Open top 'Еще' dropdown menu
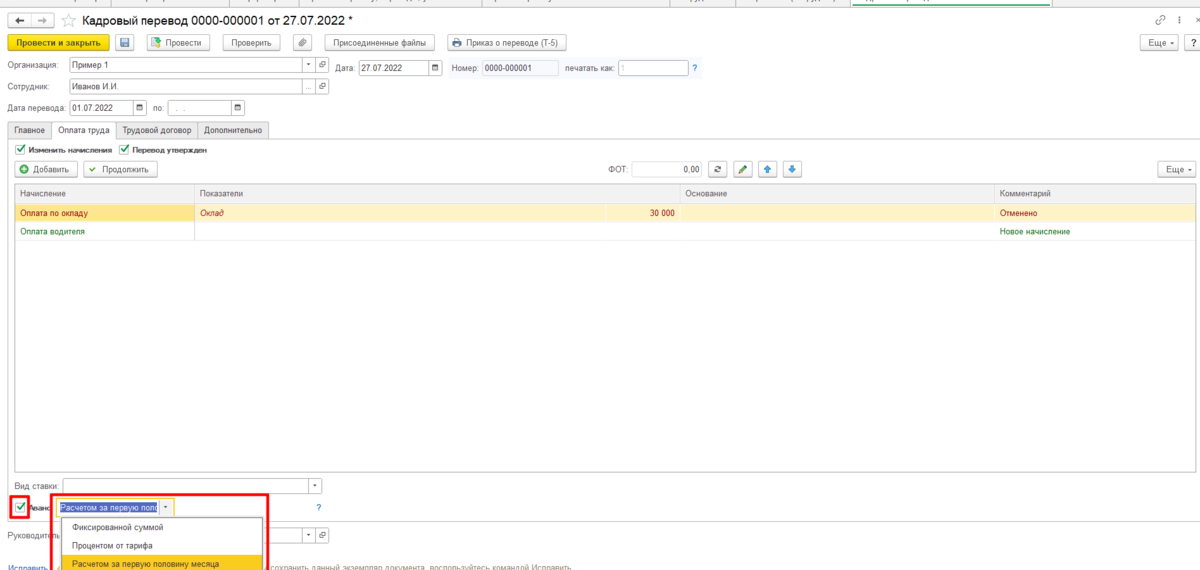Viewport: 1200px width, 570px height. [1160, 43]
